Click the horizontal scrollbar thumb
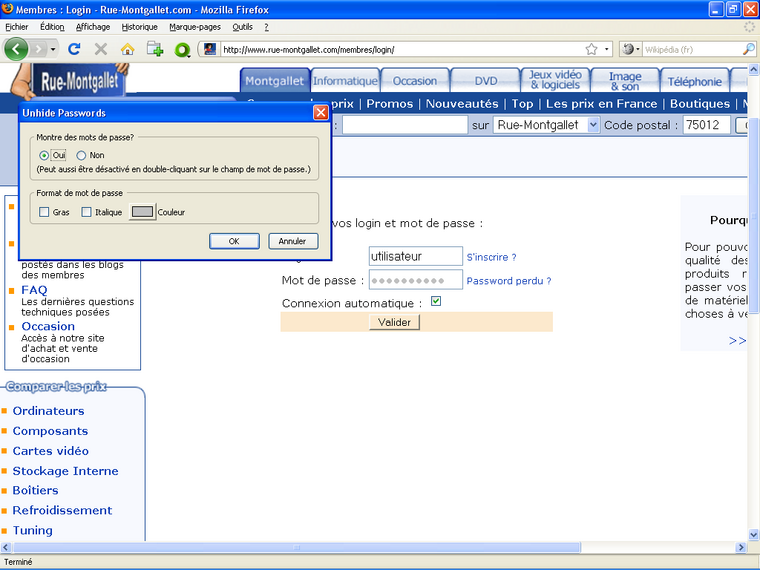Viewport: 760px width, 570px height. tap(297, 548)
